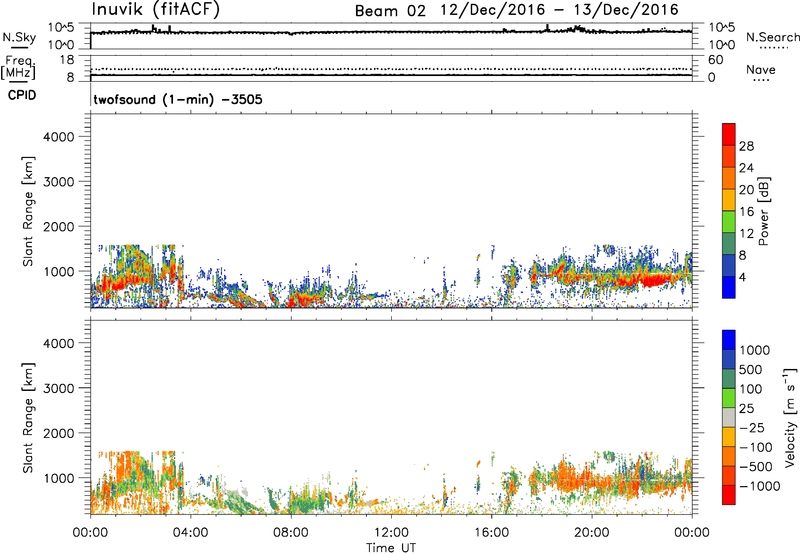Click the "CPID" row label

[x=22, y=95]
